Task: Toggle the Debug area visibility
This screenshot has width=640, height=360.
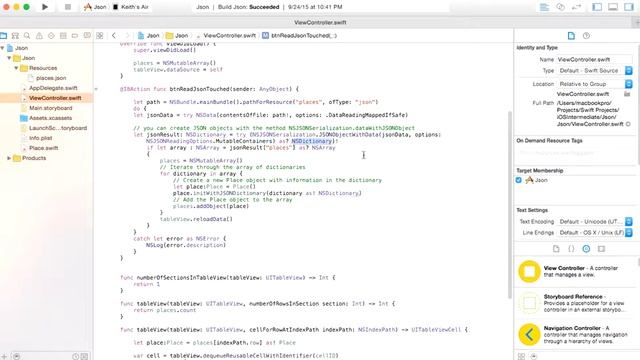Action: point(613,7)
